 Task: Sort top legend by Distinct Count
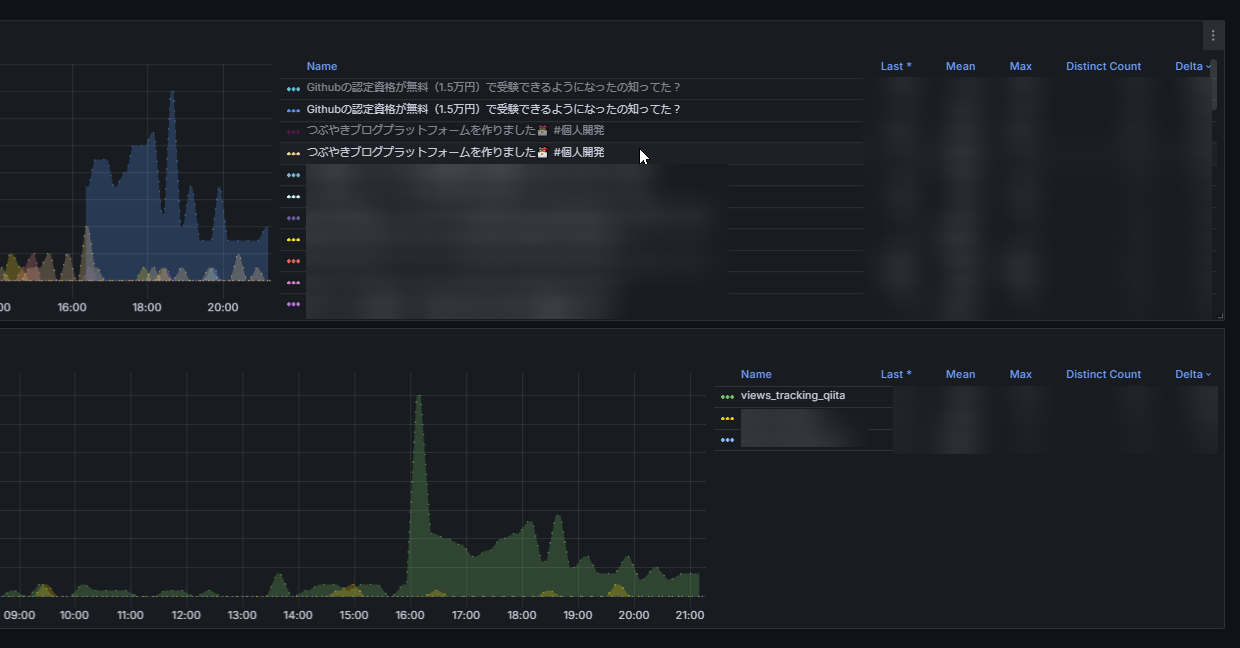1103,67
